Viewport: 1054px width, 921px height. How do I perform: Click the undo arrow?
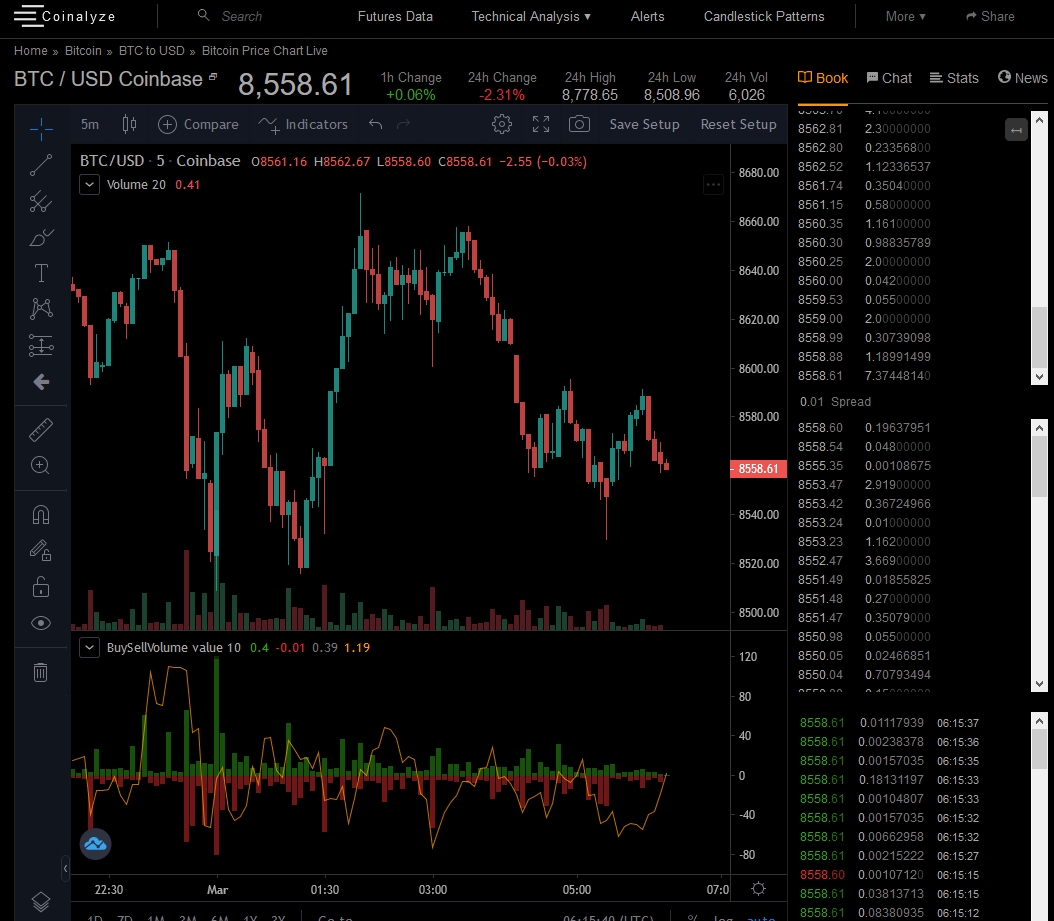tap(376, 124)
